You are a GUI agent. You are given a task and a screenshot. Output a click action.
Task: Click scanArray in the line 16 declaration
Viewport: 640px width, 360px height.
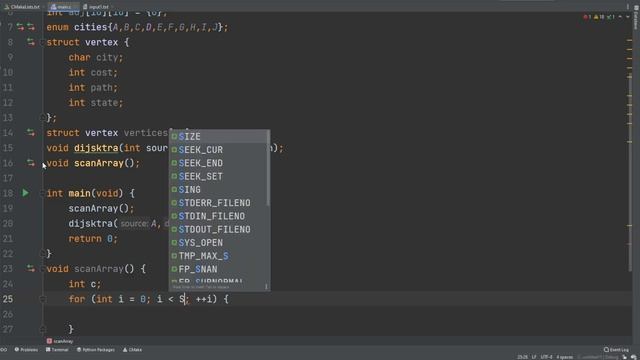coord(99,163)
